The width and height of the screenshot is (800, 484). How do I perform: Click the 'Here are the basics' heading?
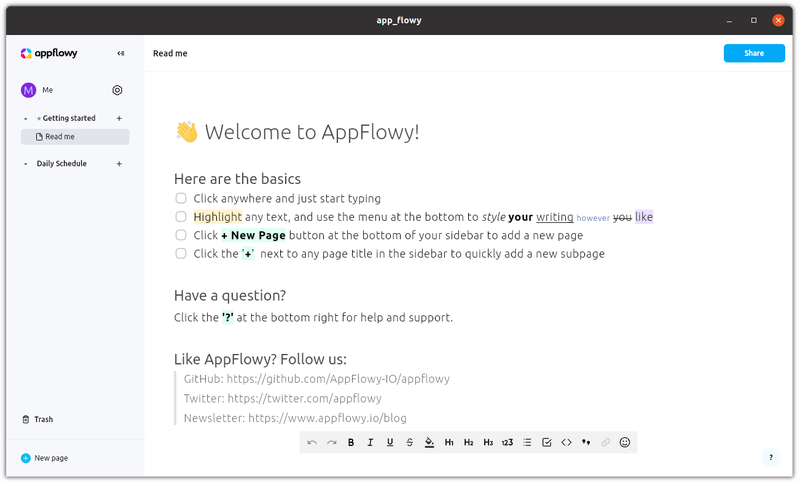click(237, 179)
